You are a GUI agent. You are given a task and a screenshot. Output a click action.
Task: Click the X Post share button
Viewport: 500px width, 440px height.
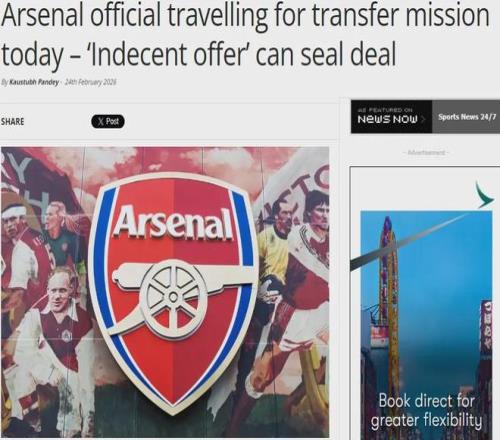pos(108,121)
